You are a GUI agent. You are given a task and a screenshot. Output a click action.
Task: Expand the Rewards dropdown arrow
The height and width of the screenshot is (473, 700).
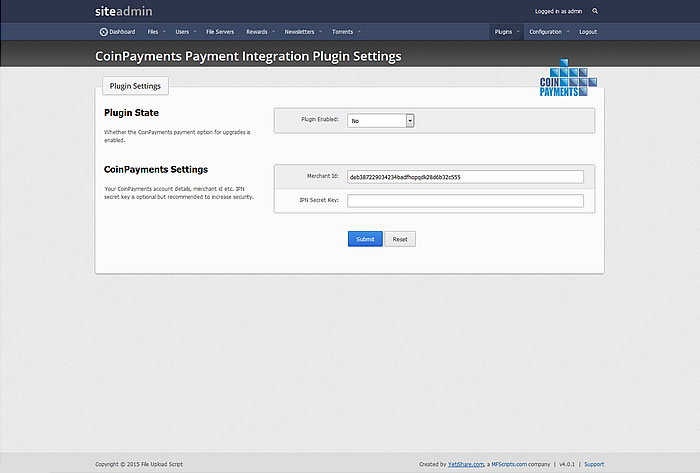[274, 32]
